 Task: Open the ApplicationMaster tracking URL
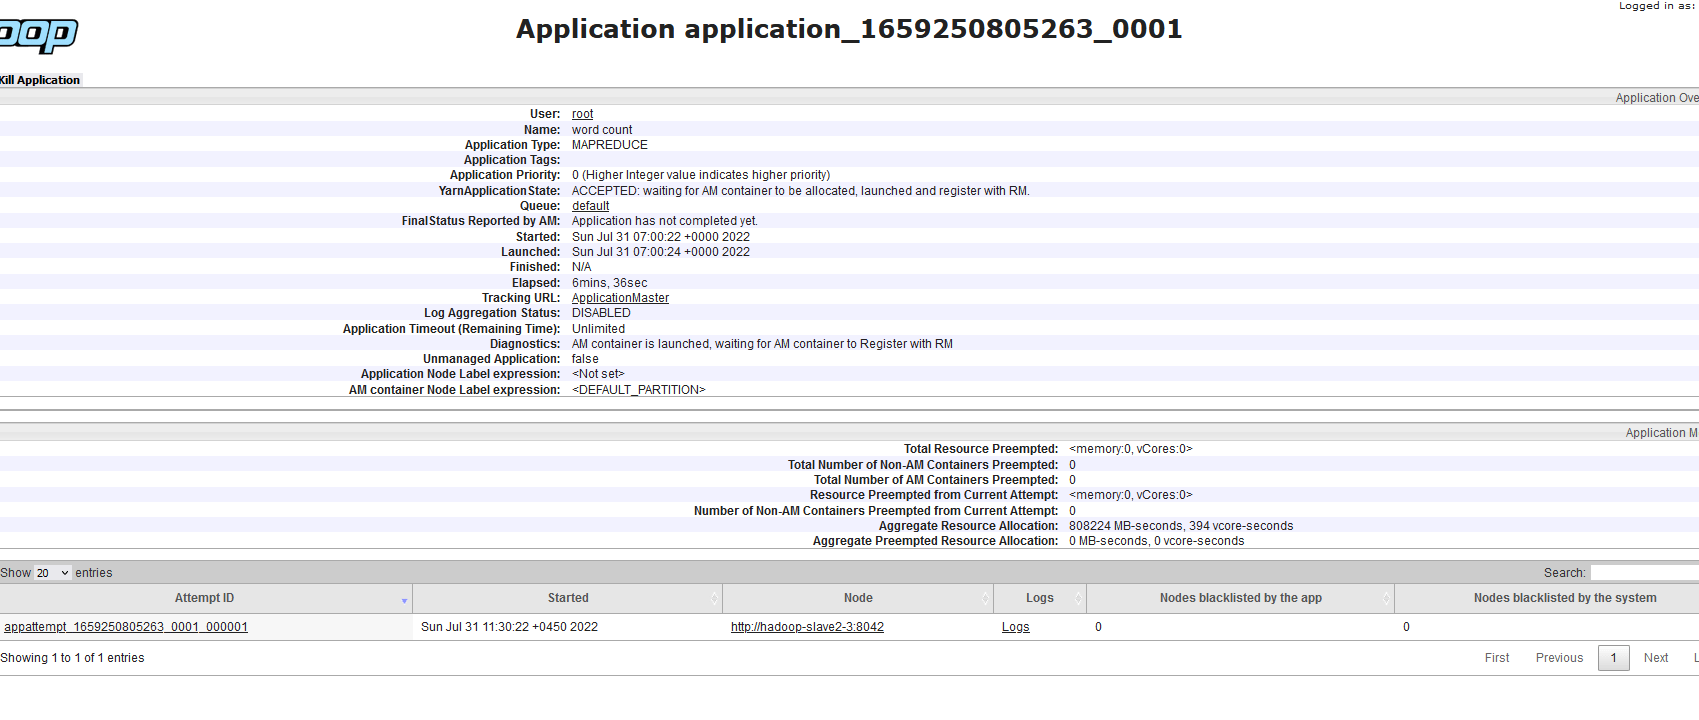pyautogui.click(x=620, y=298)
